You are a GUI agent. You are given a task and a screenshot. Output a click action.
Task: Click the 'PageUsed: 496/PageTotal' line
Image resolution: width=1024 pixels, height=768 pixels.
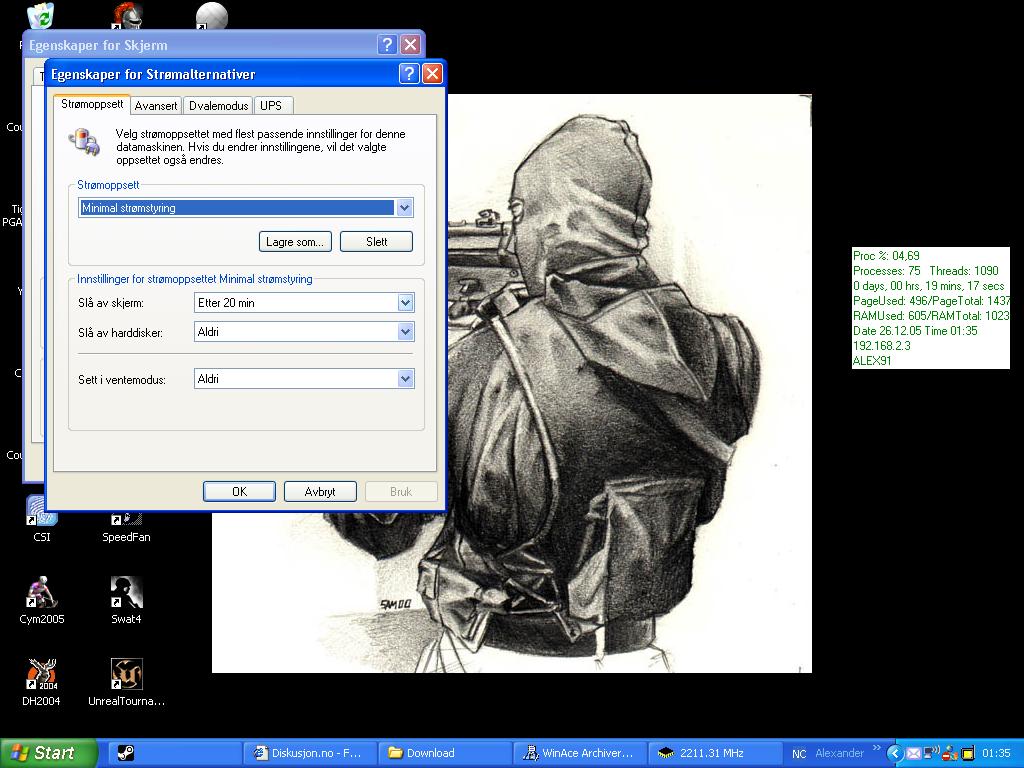tap(931, 300)
